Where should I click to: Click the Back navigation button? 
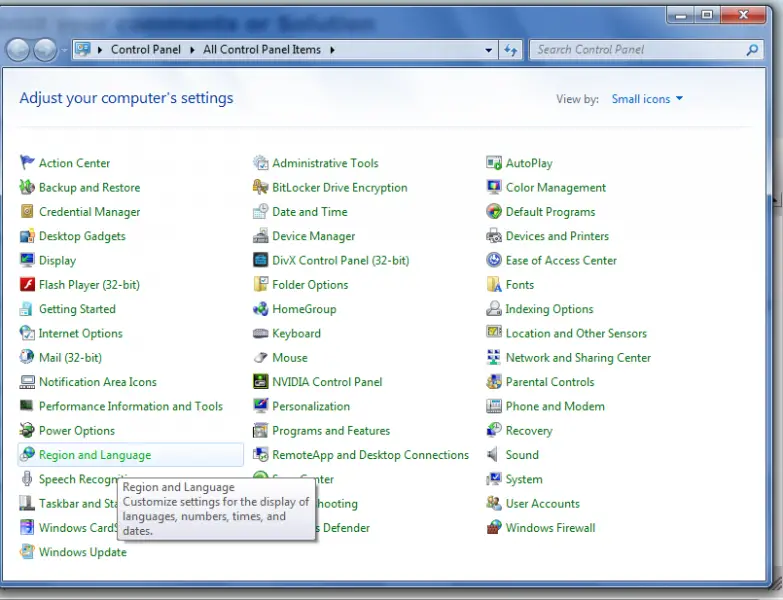click(x=18, y=50)
